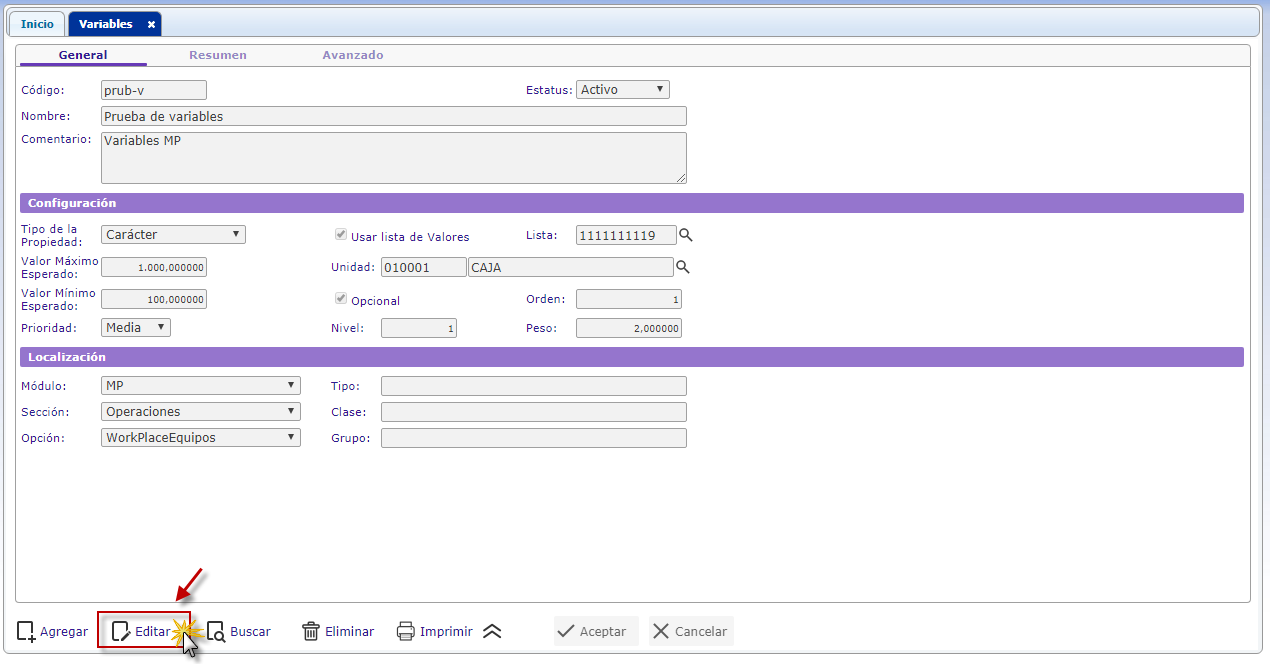Image resolution: width=1270 pixels, height=664 pixels.
Task: Click the Editar pencil icon
Action: [x=121, y=631]
